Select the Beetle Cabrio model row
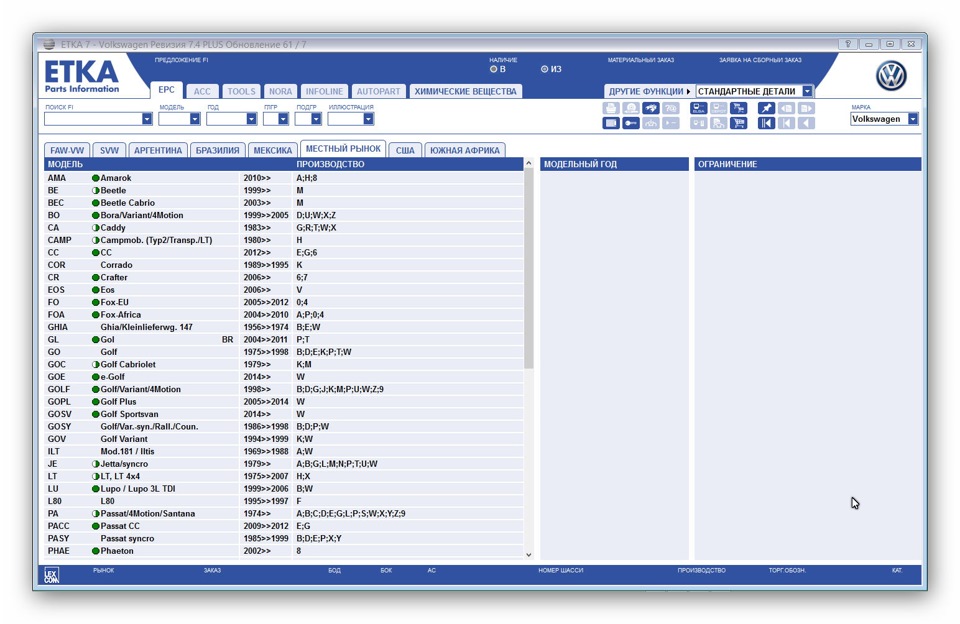Image resolution: width=960 pixels, height=624 pixels. (284, 203)
